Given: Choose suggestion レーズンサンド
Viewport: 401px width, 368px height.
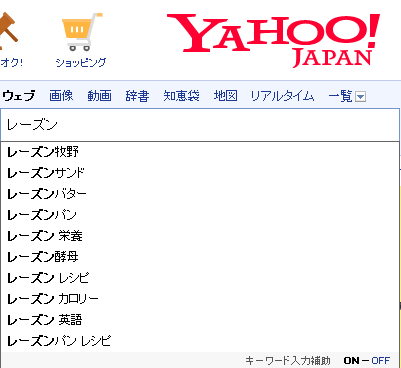Looking at the screenshot, I should 200,173.
